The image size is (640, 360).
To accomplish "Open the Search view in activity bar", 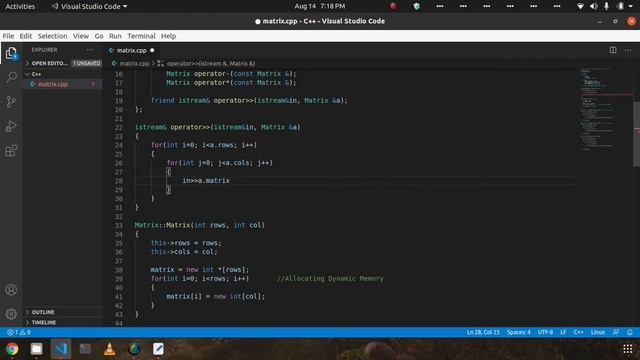I will 11,77.
